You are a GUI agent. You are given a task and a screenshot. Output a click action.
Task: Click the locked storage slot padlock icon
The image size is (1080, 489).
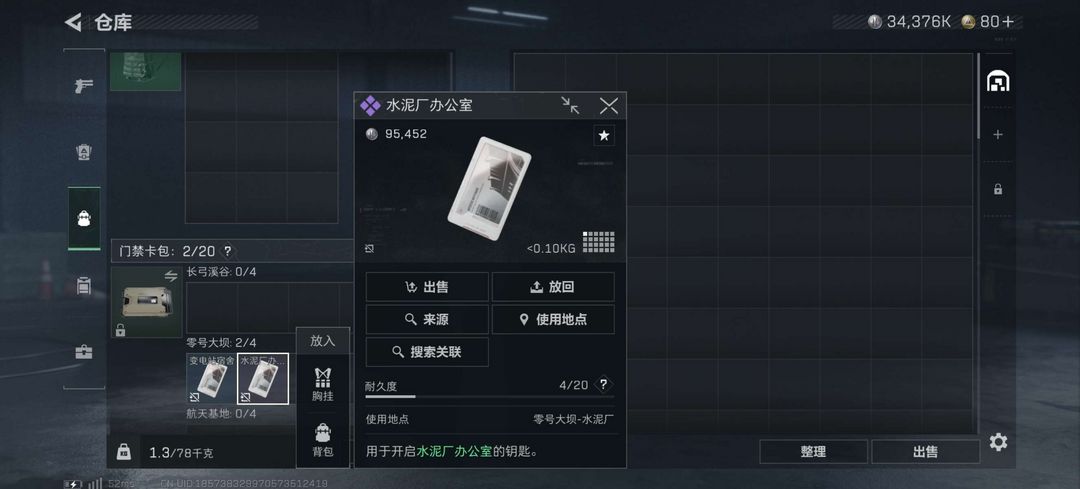click(998, 189)
